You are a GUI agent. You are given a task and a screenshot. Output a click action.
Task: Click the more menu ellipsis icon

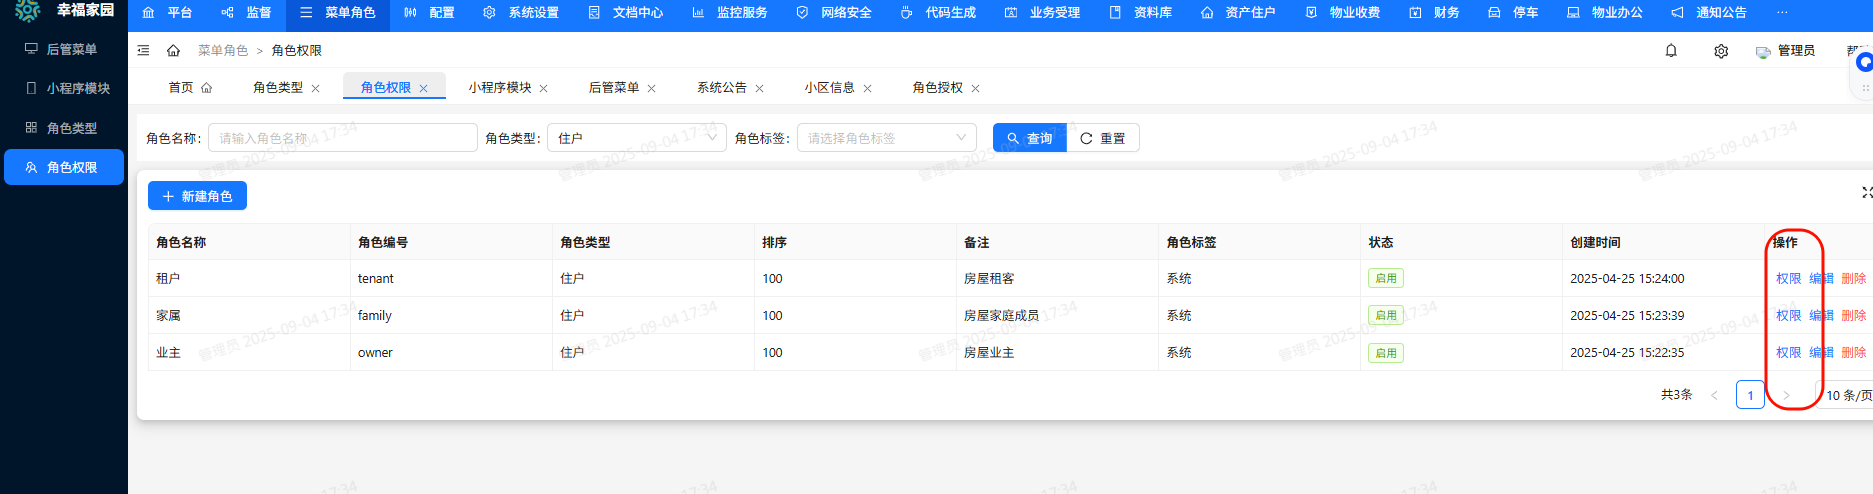coord(1782,13)
